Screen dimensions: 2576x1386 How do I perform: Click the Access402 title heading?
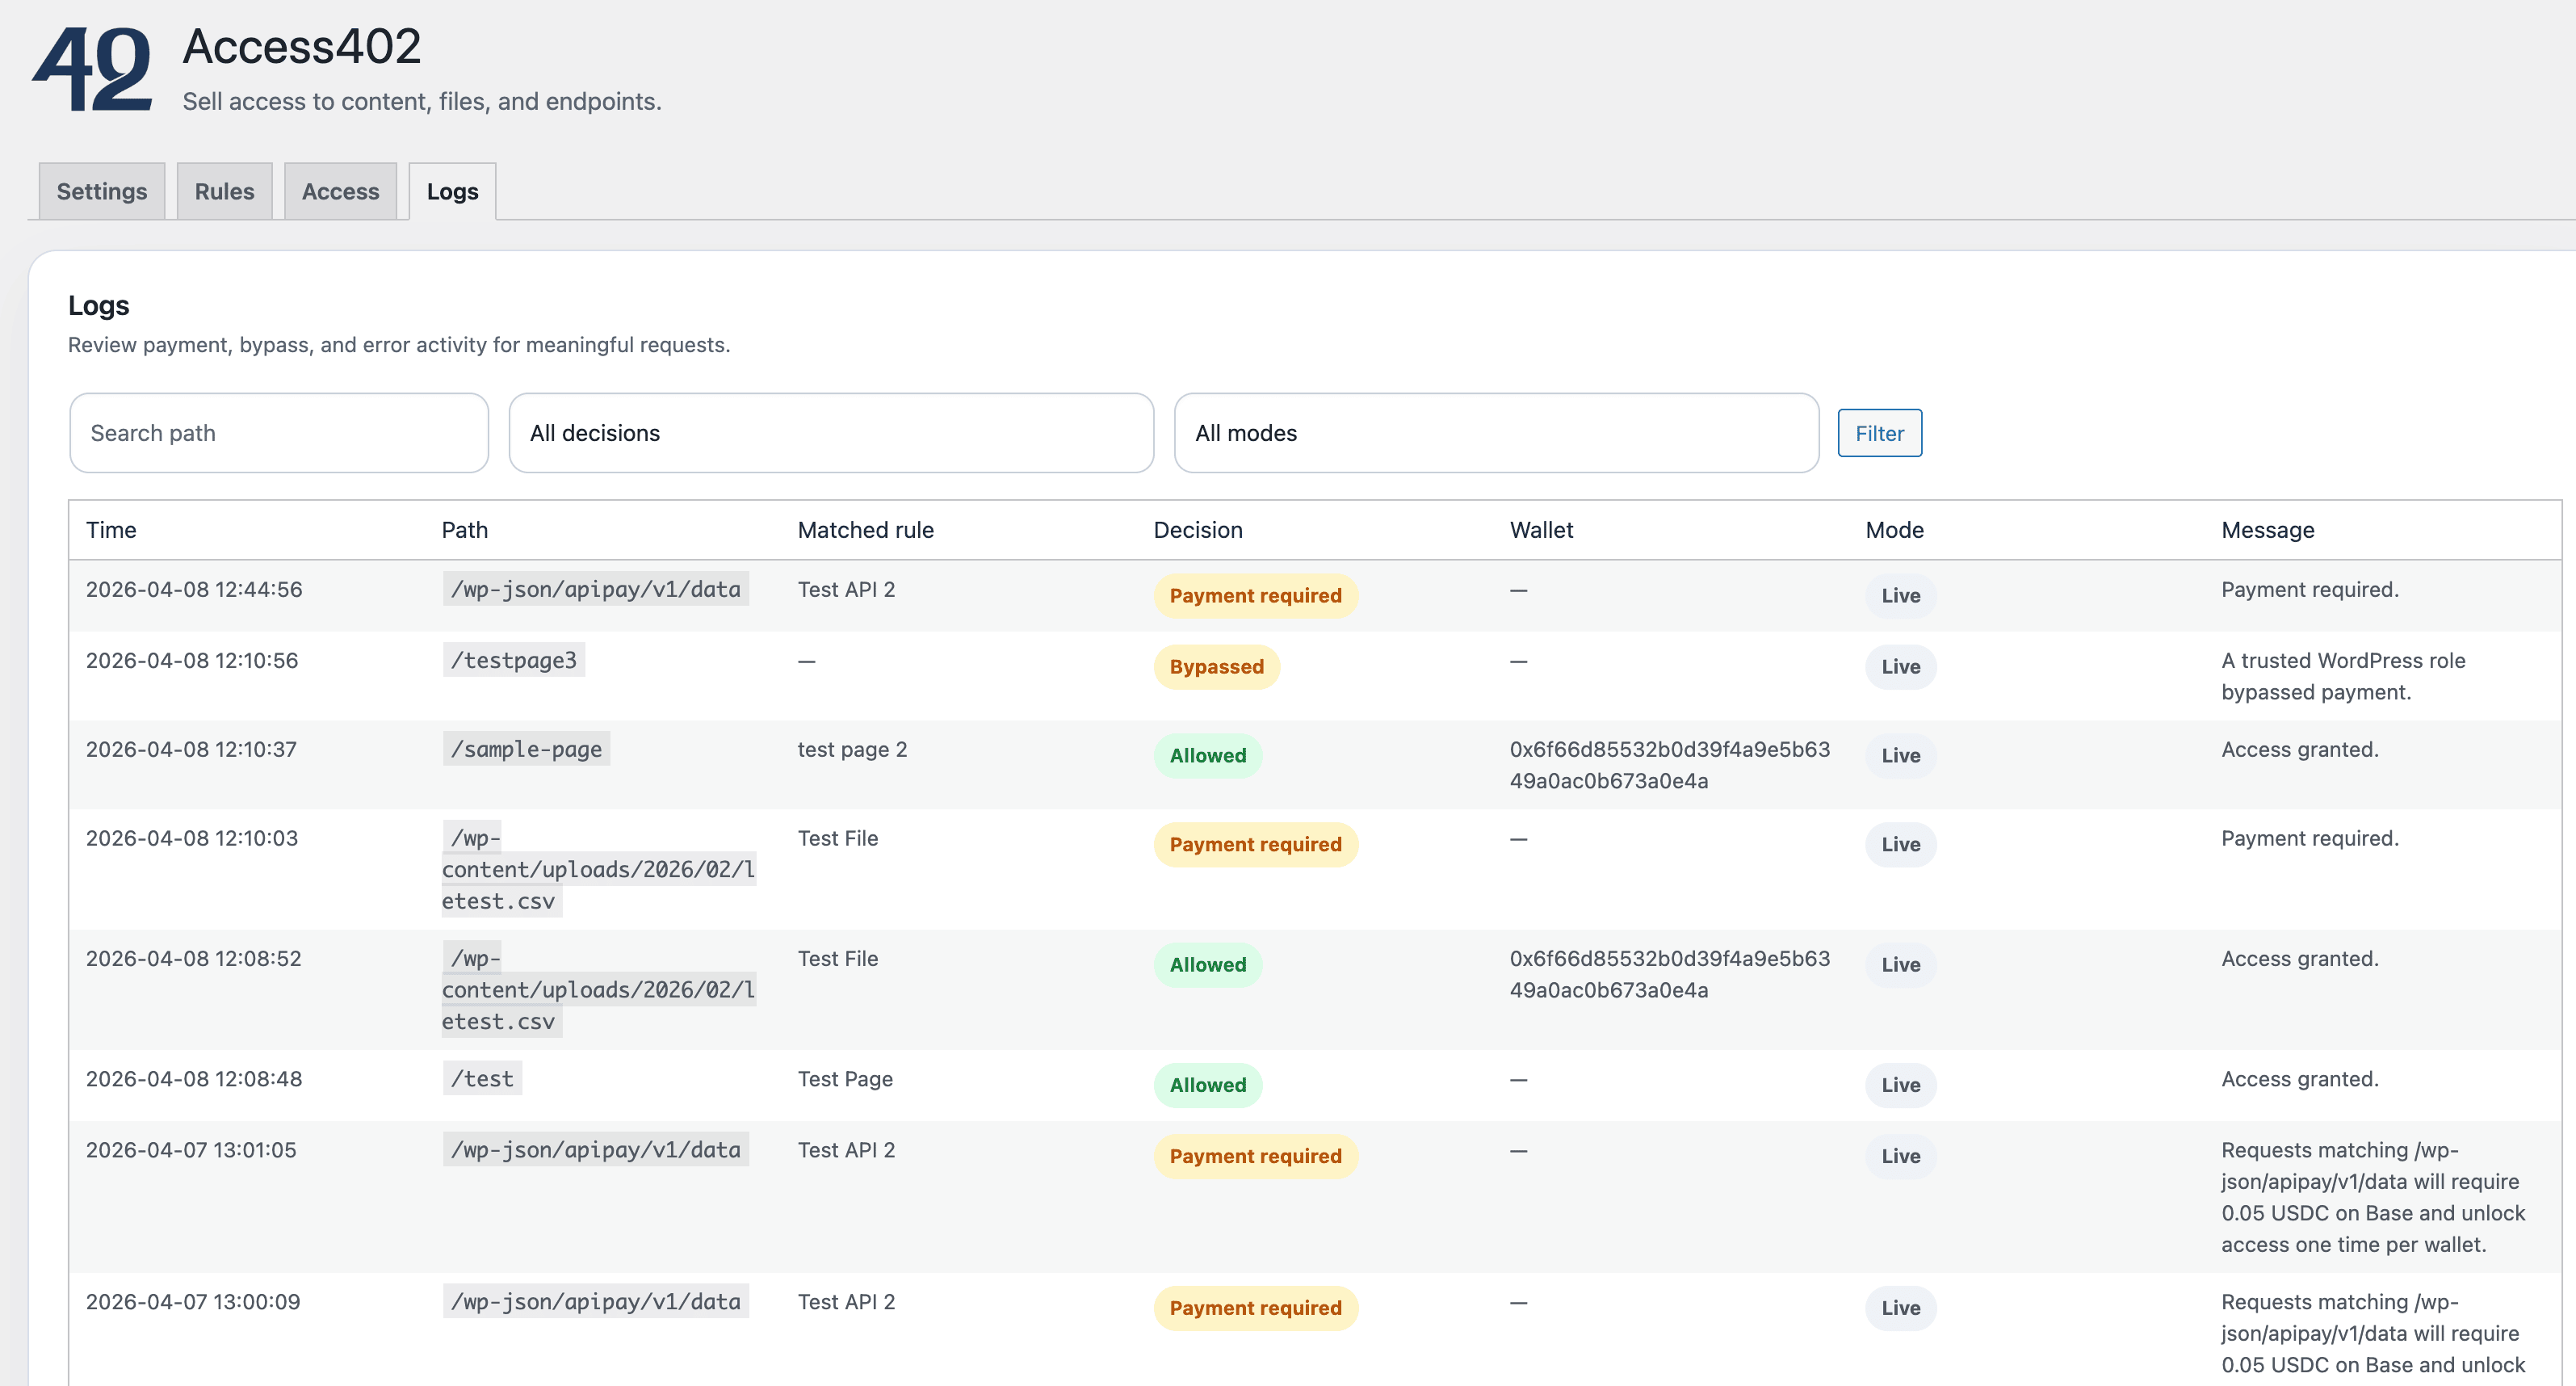[302, 46]
